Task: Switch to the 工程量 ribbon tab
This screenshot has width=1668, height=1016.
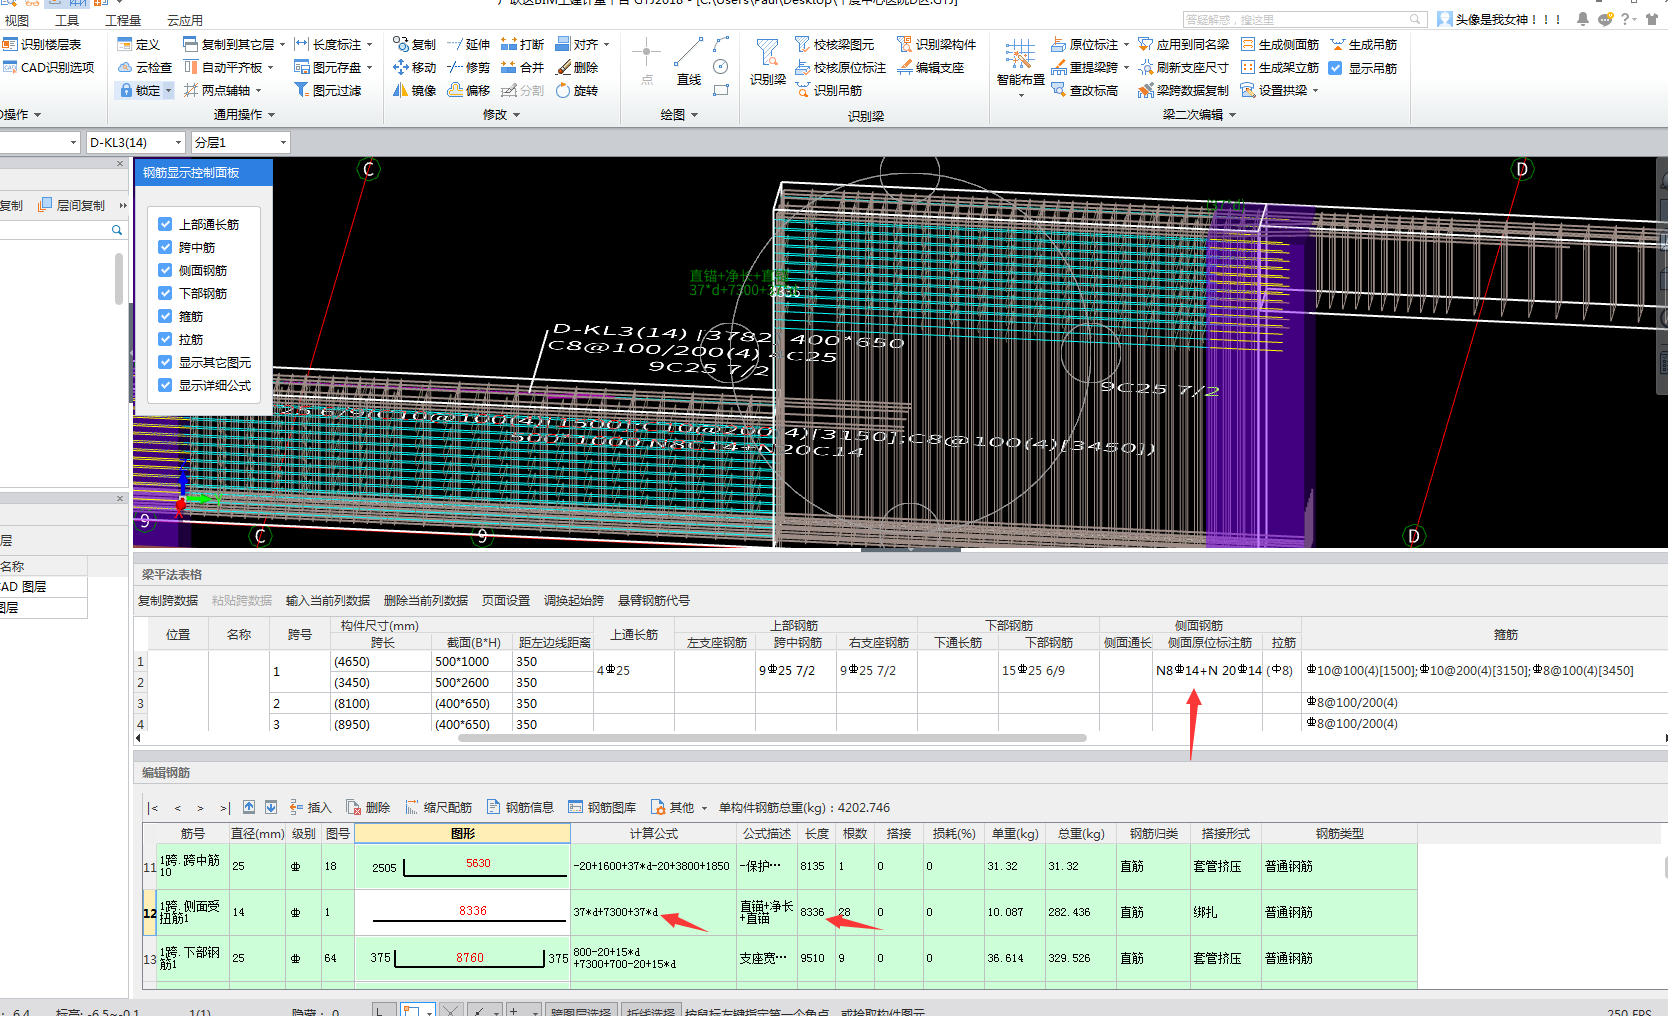Action: tap(123, 20)
